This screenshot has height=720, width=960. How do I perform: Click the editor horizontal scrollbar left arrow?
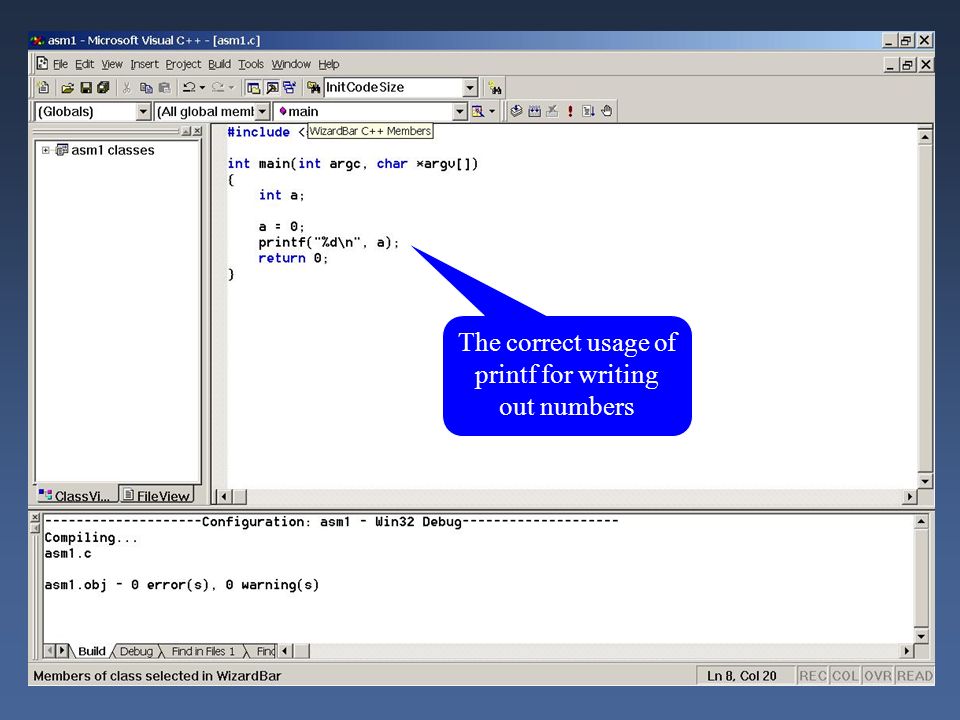point(224,497)
